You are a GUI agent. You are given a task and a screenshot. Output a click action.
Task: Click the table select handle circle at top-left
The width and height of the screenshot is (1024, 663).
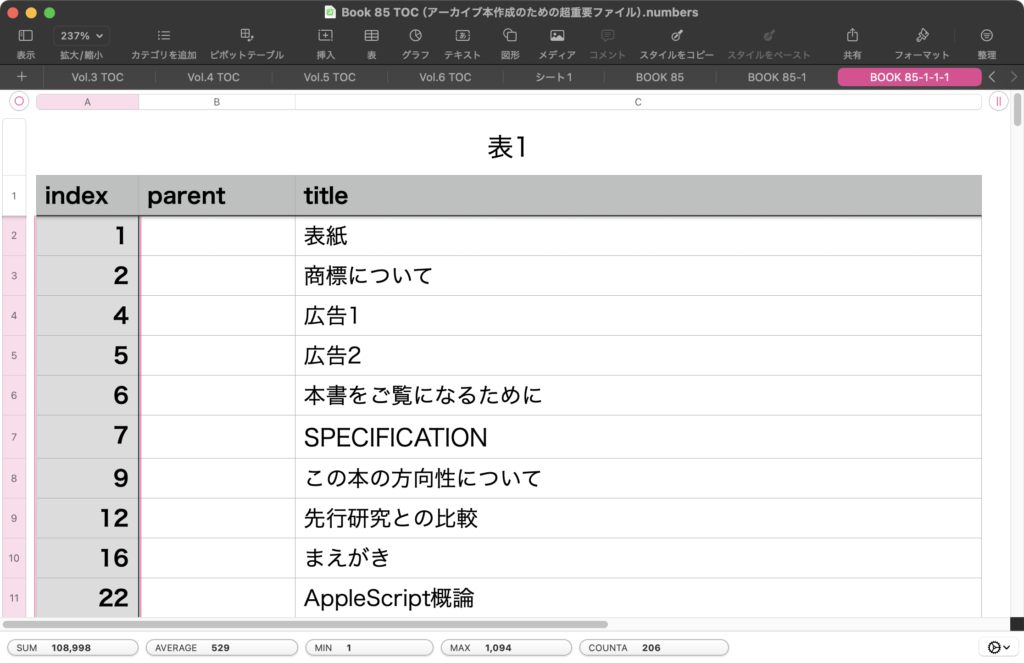(18, 101)
